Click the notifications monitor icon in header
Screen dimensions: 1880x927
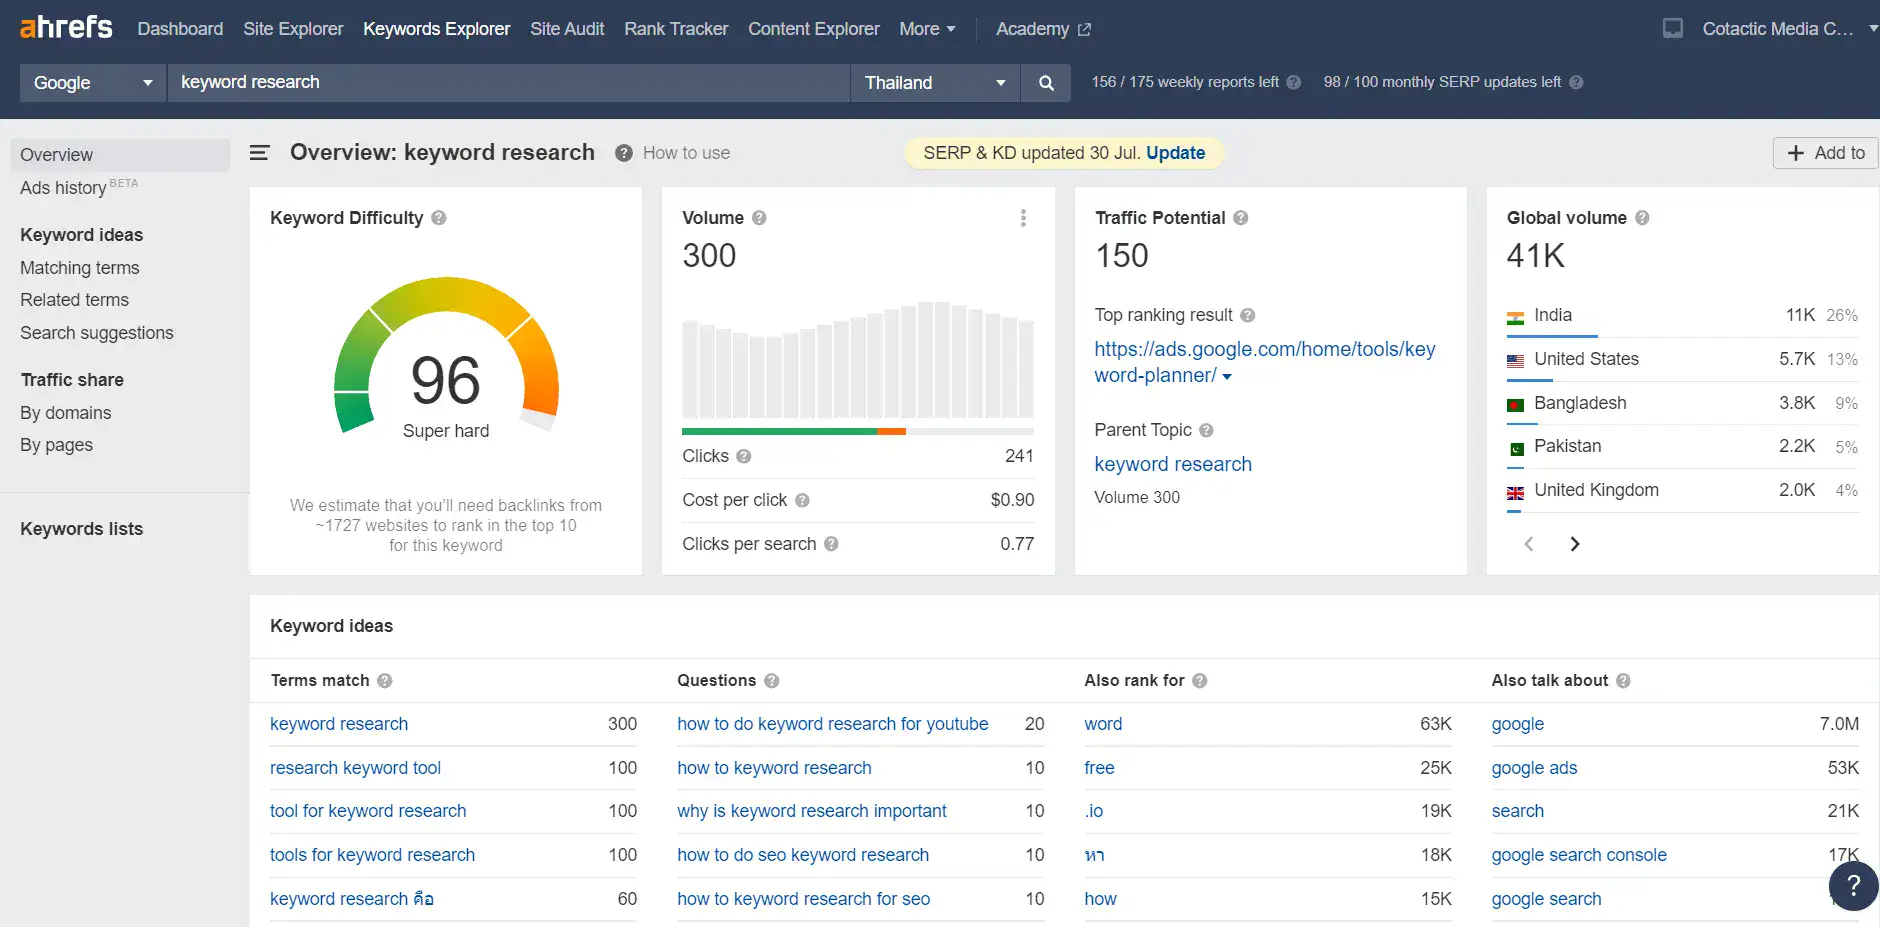click(x=1673, y=29)
